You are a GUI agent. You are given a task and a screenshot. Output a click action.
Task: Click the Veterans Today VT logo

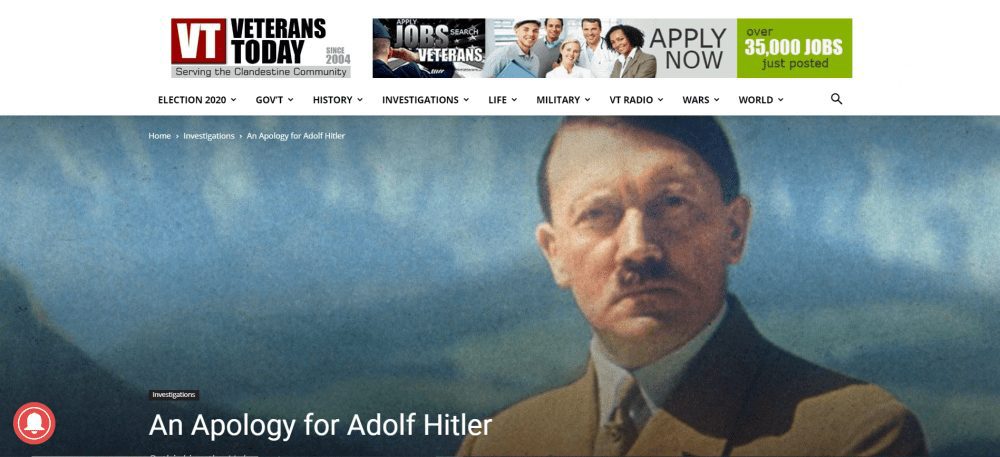click(261, 48)
